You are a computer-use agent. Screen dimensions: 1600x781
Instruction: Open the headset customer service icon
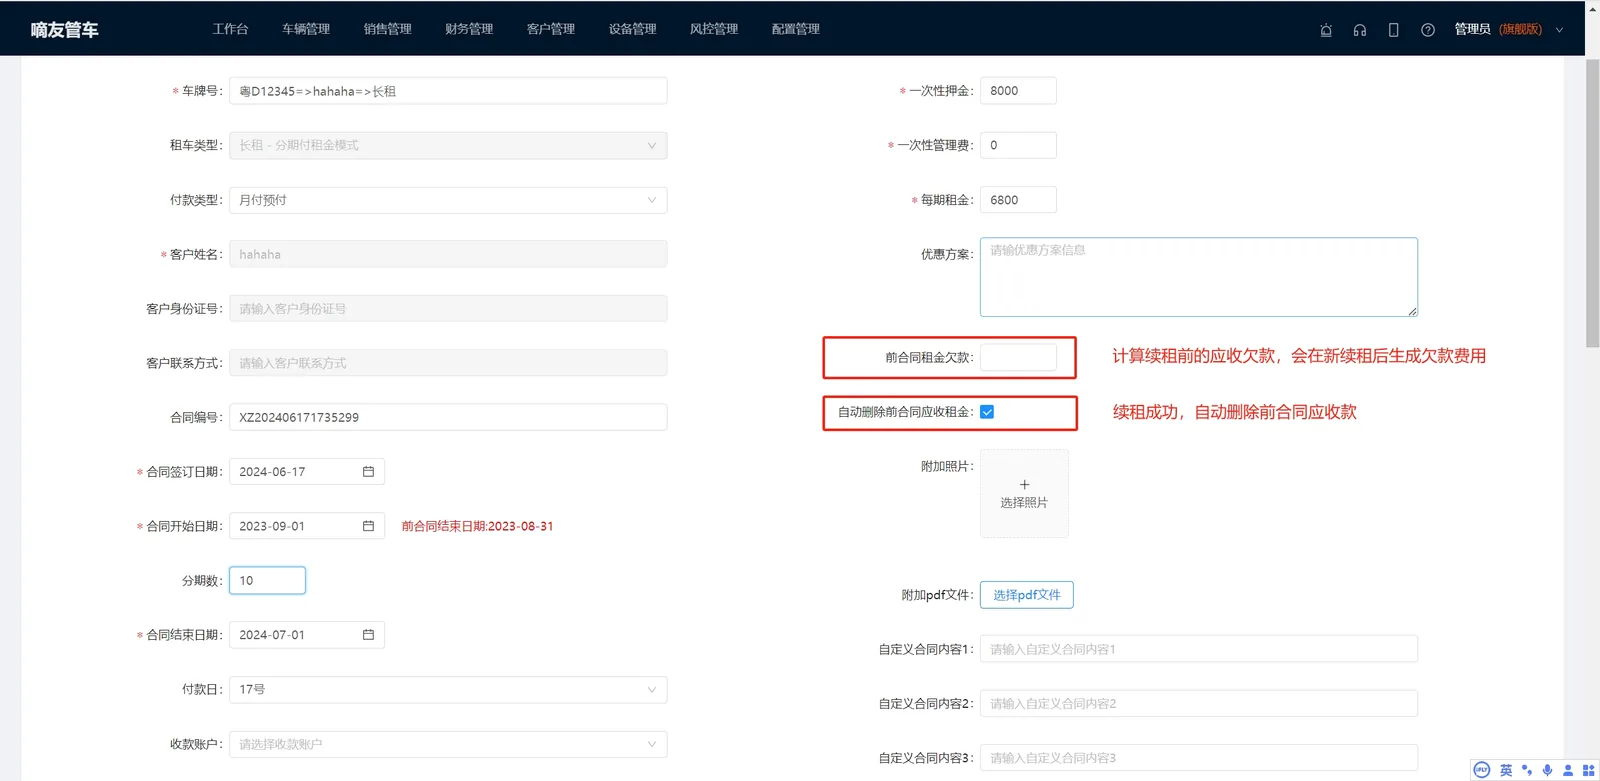(x=1360, y=30)
